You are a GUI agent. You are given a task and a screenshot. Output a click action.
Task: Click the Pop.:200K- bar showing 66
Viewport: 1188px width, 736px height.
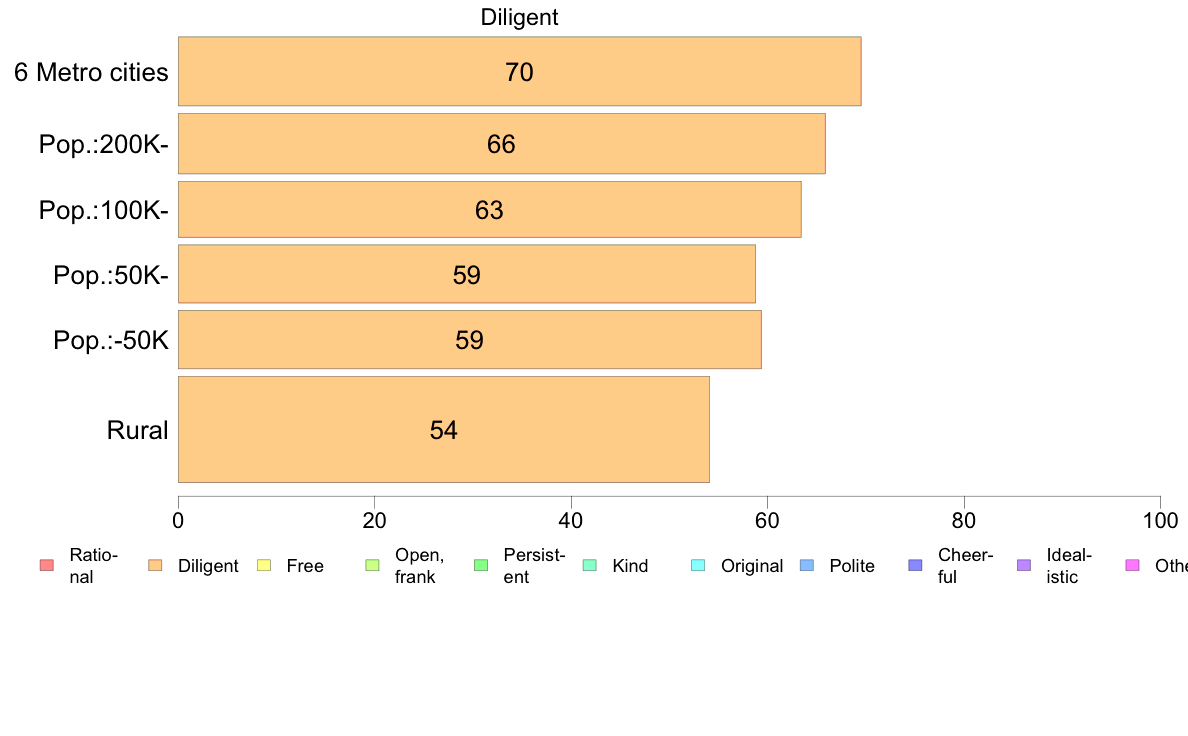tap(502, 144)
